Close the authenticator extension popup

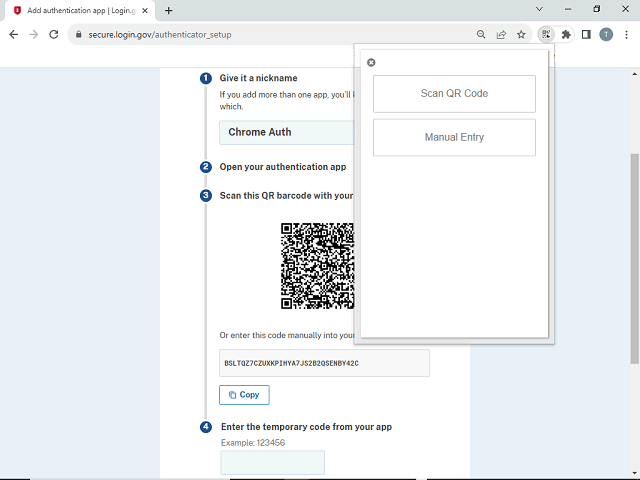371,62
